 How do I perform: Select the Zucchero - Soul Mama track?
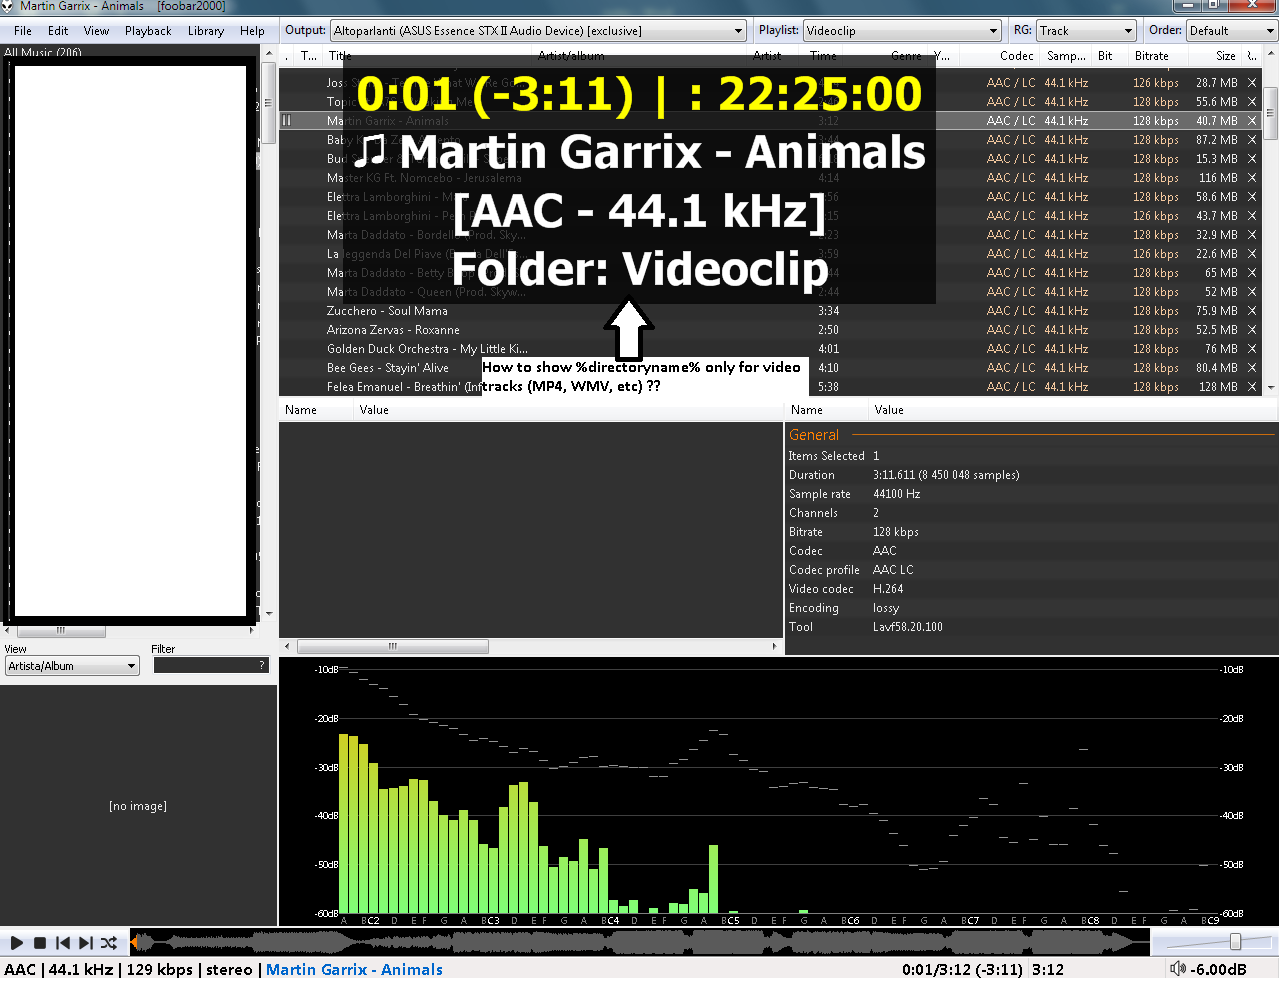point(387,311)
